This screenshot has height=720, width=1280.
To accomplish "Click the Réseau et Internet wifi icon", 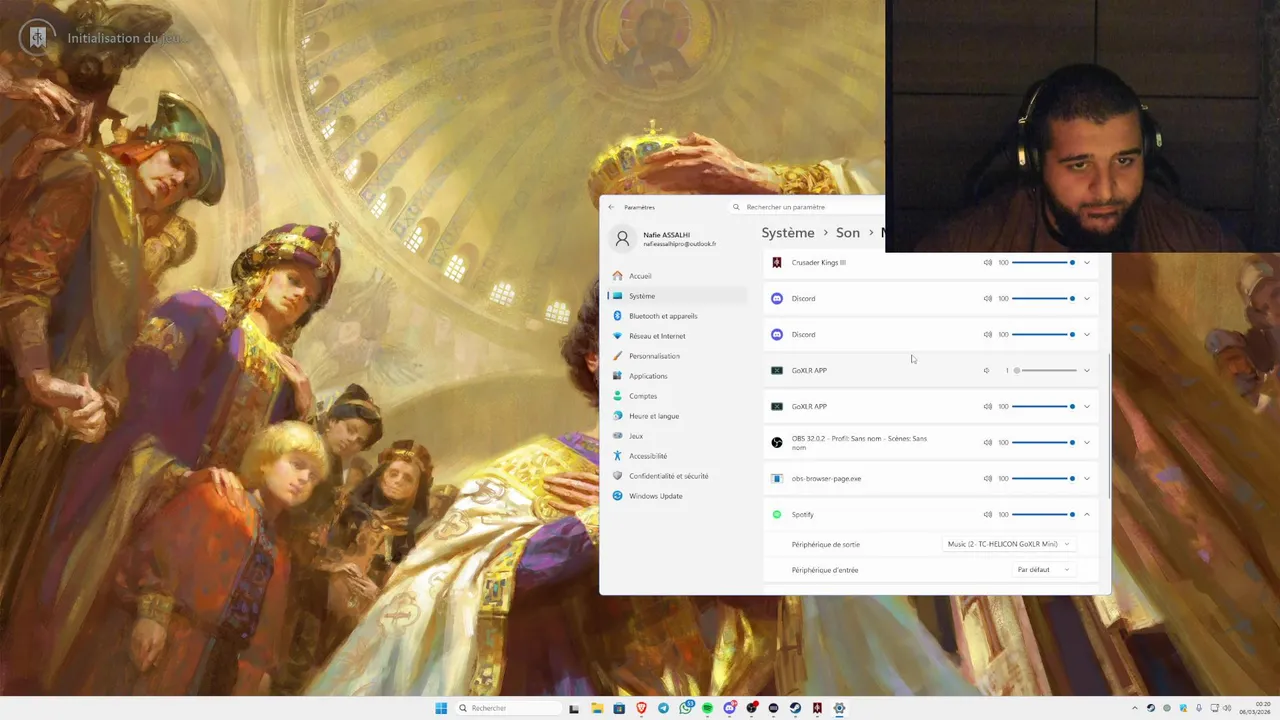I will 617,336.
